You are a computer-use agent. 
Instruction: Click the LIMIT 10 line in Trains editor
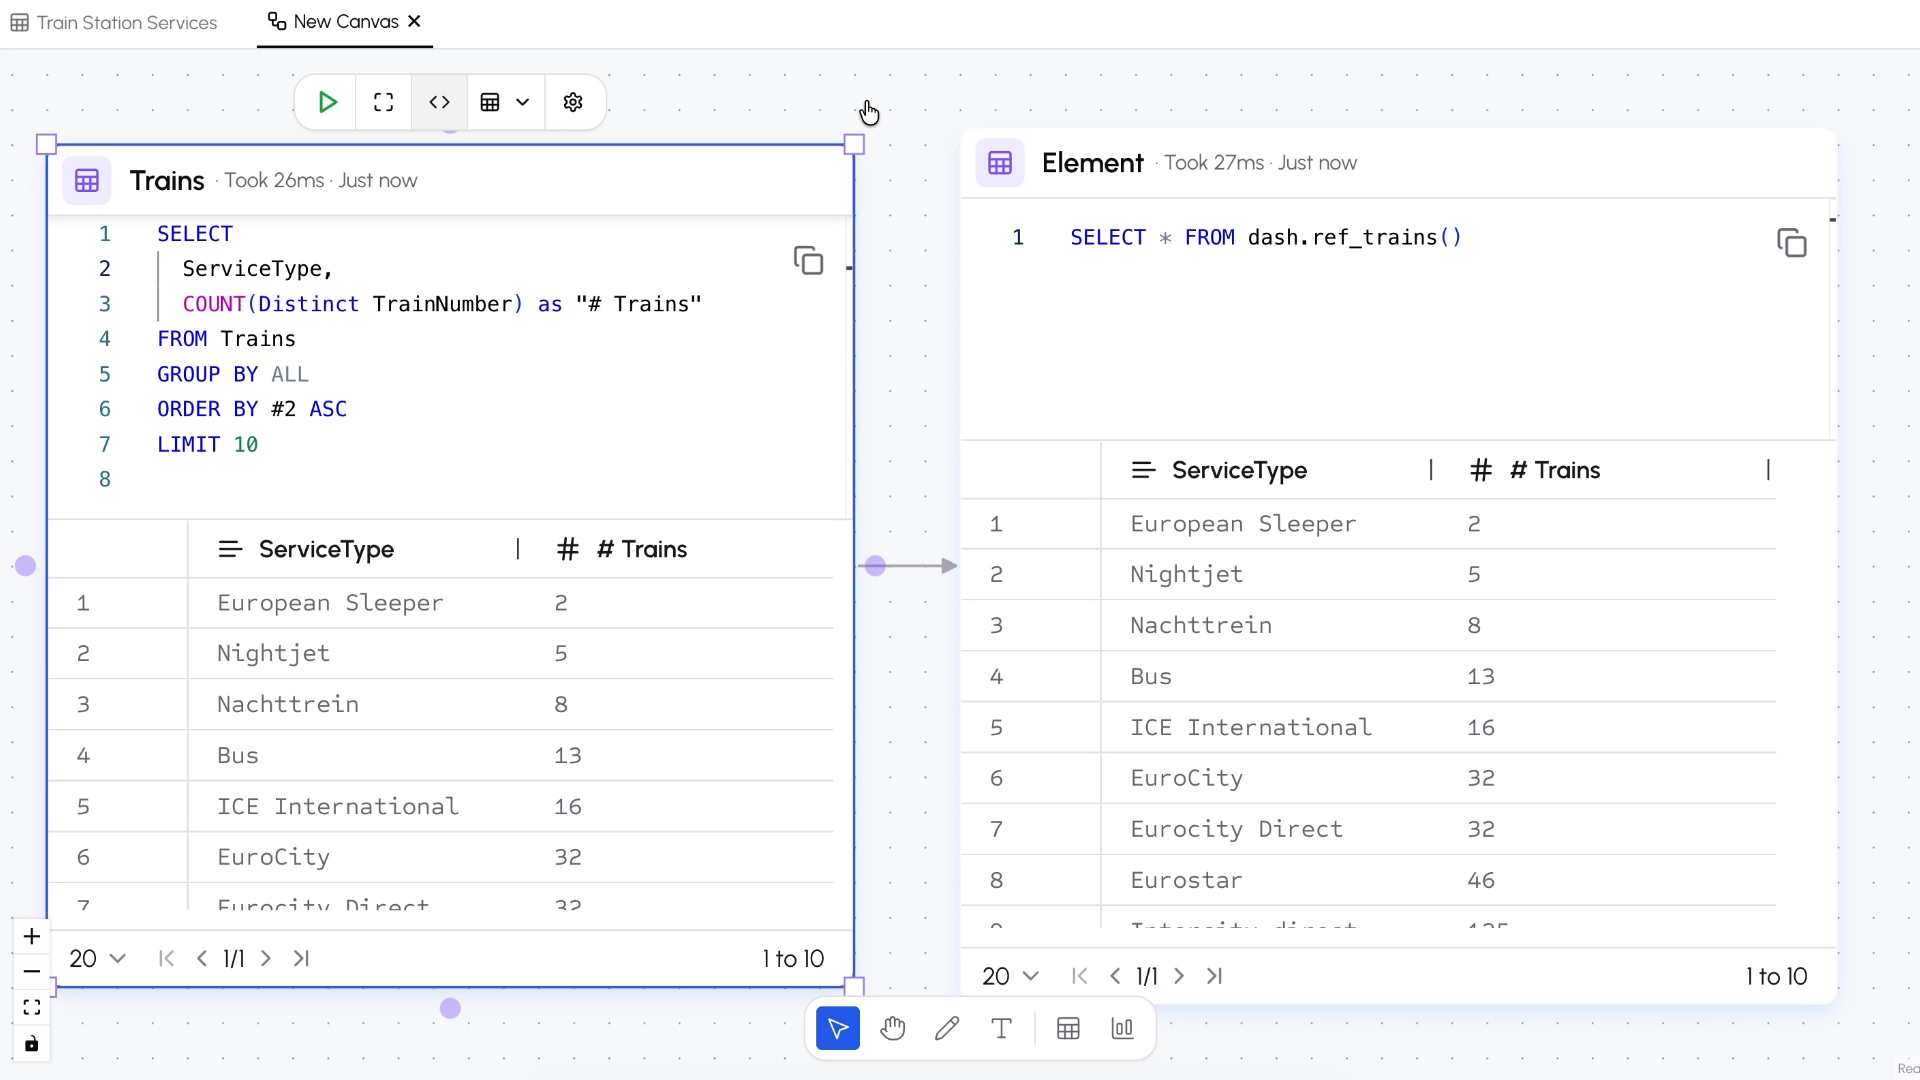(207, 444)
